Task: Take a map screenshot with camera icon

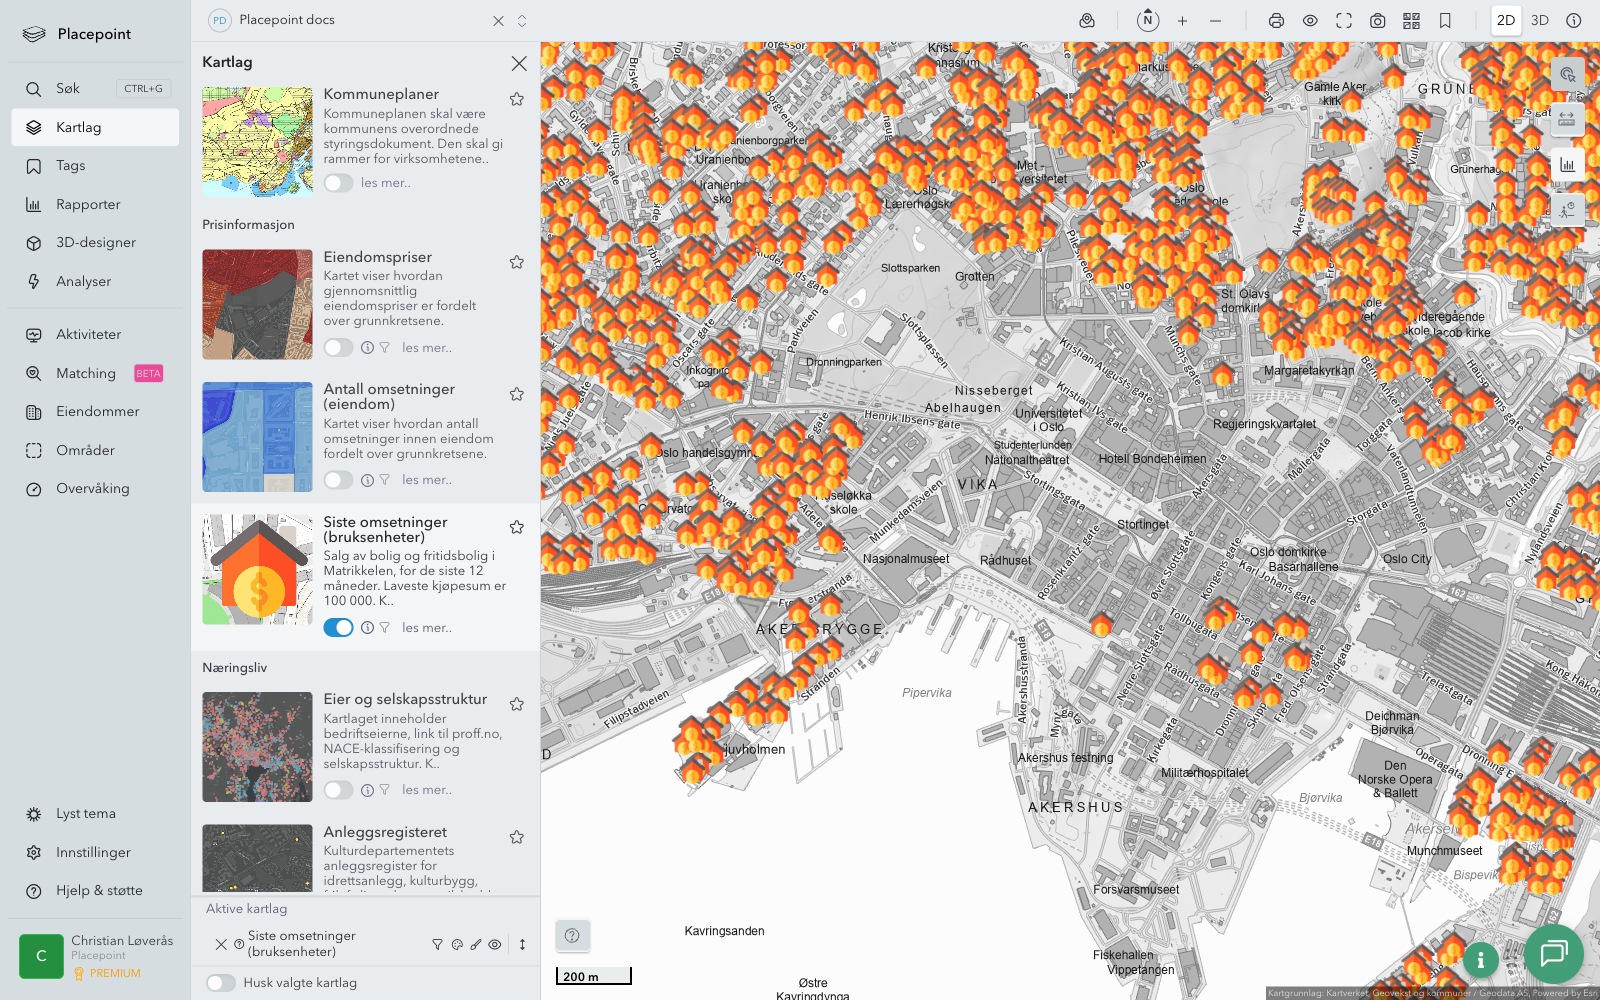Action: click(x=1377, y=21)
